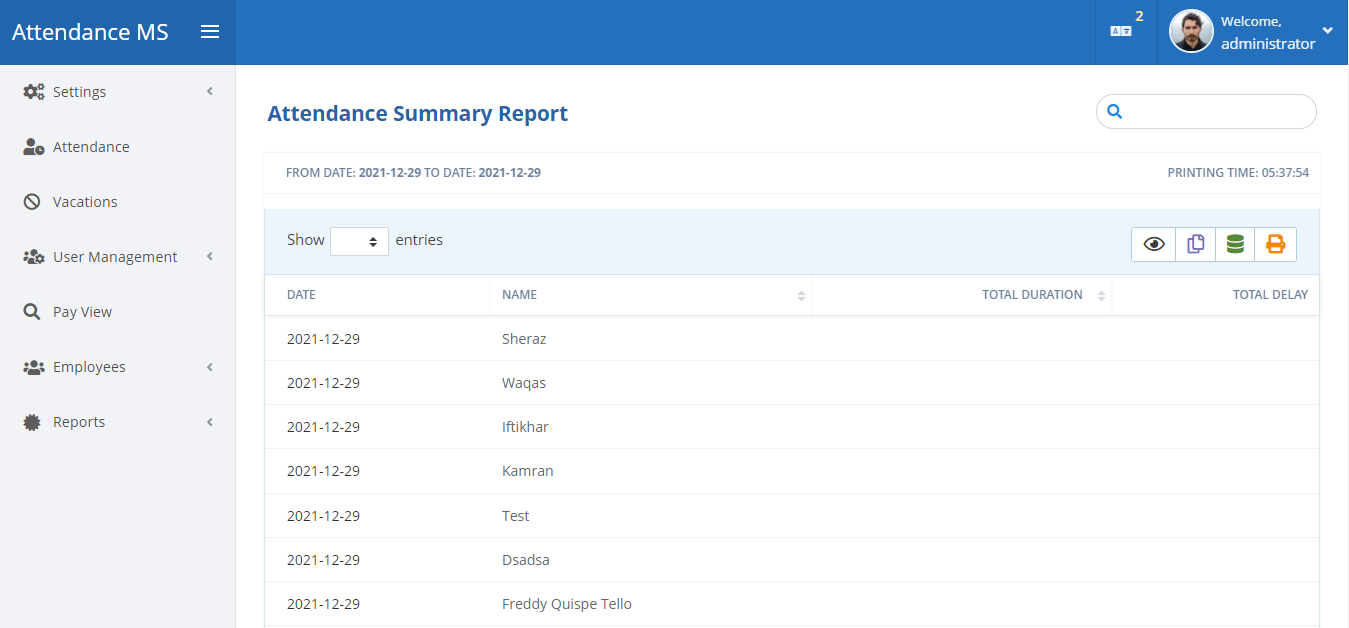1349x628 pixels.
Task: Click the eye column visibility button
Action: pyautogui.click(x=1153, y=244)
